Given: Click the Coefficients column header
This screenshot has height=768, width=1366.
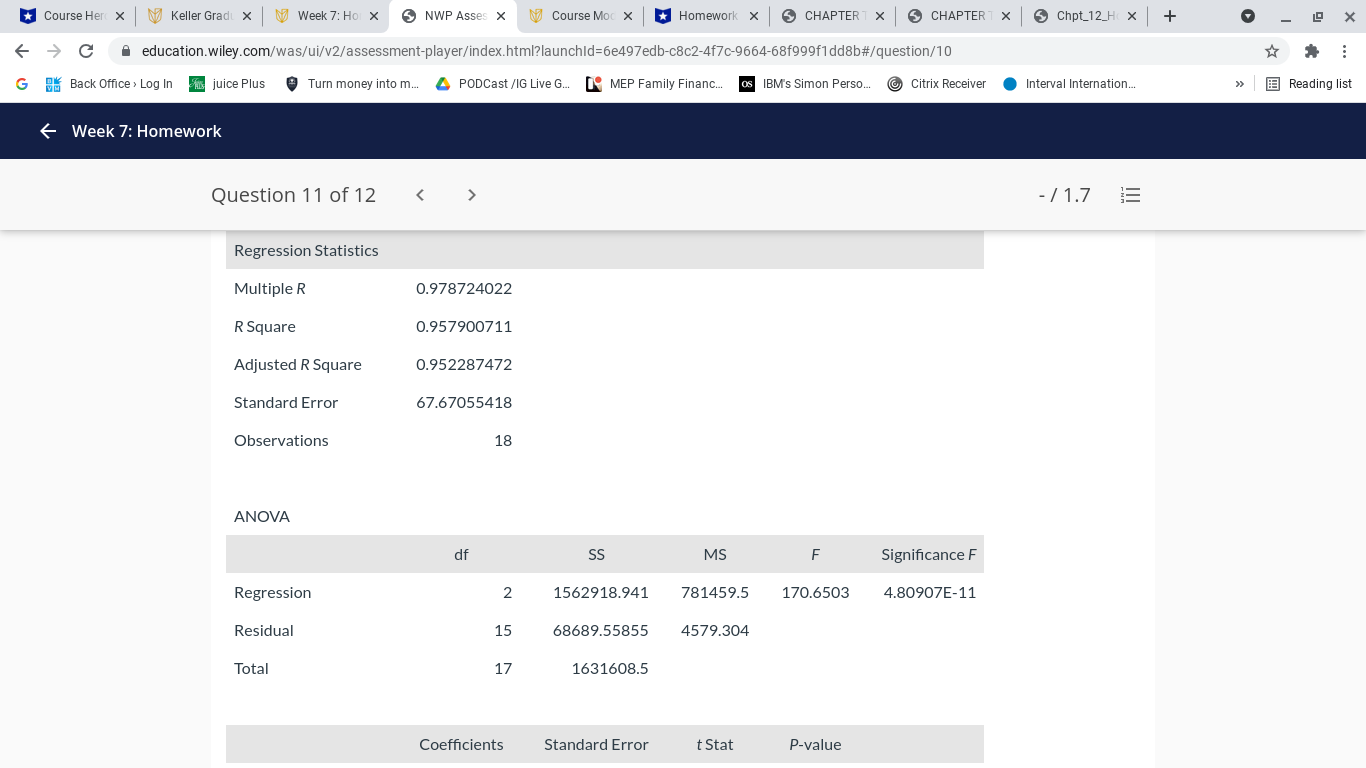Looking at the screenshot, I should 461,744.
